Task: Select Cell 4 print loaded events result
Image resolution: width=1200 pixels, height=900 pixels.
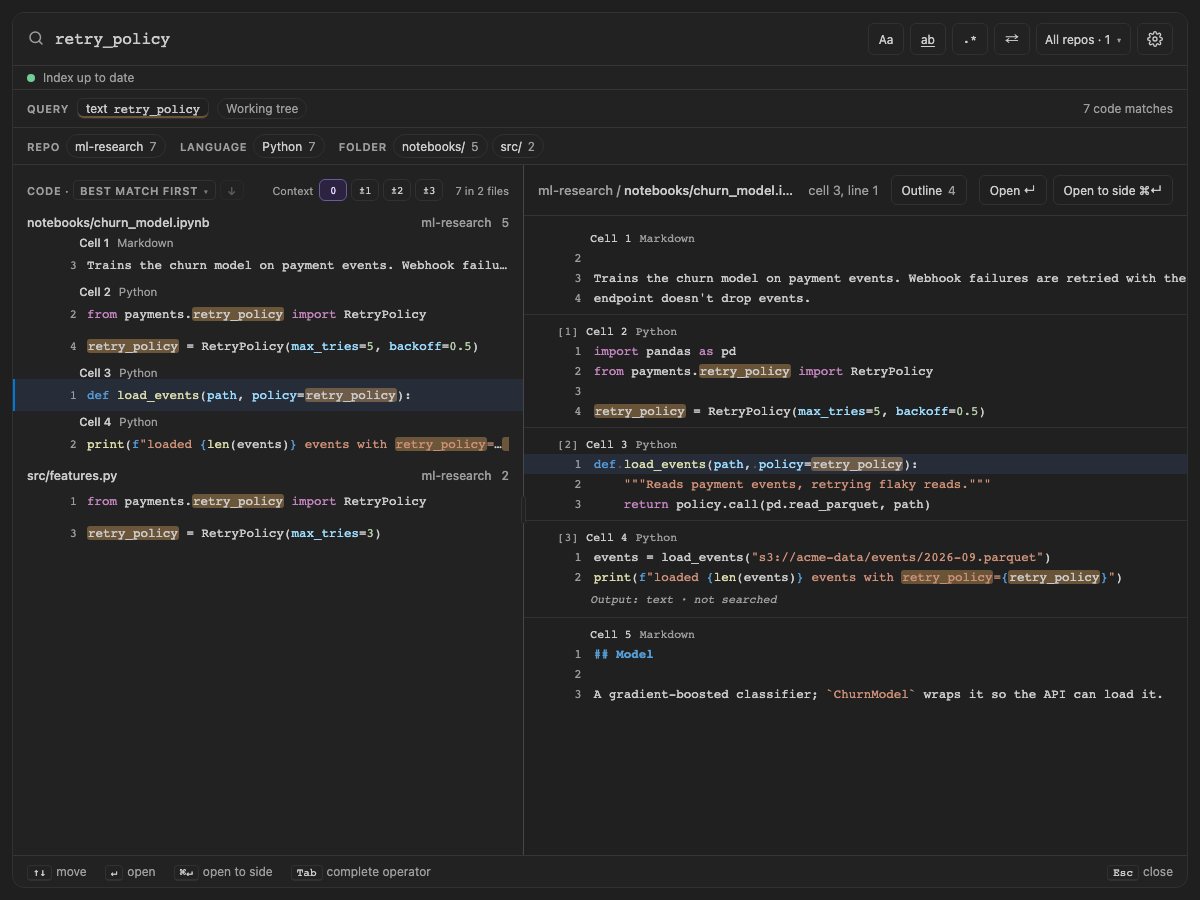Action: coord(268,444)
